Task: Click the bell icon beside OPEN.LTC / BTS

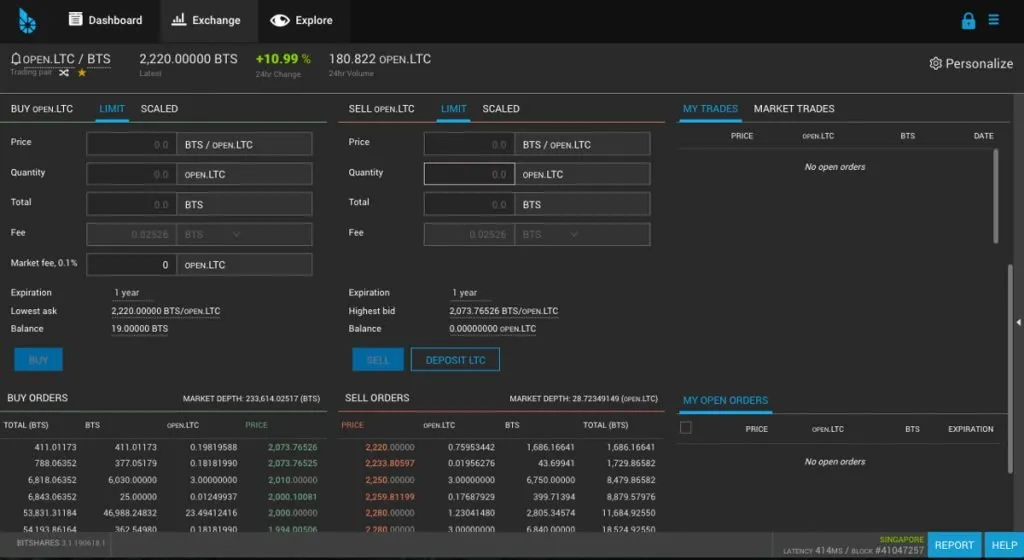Action: 16,59
